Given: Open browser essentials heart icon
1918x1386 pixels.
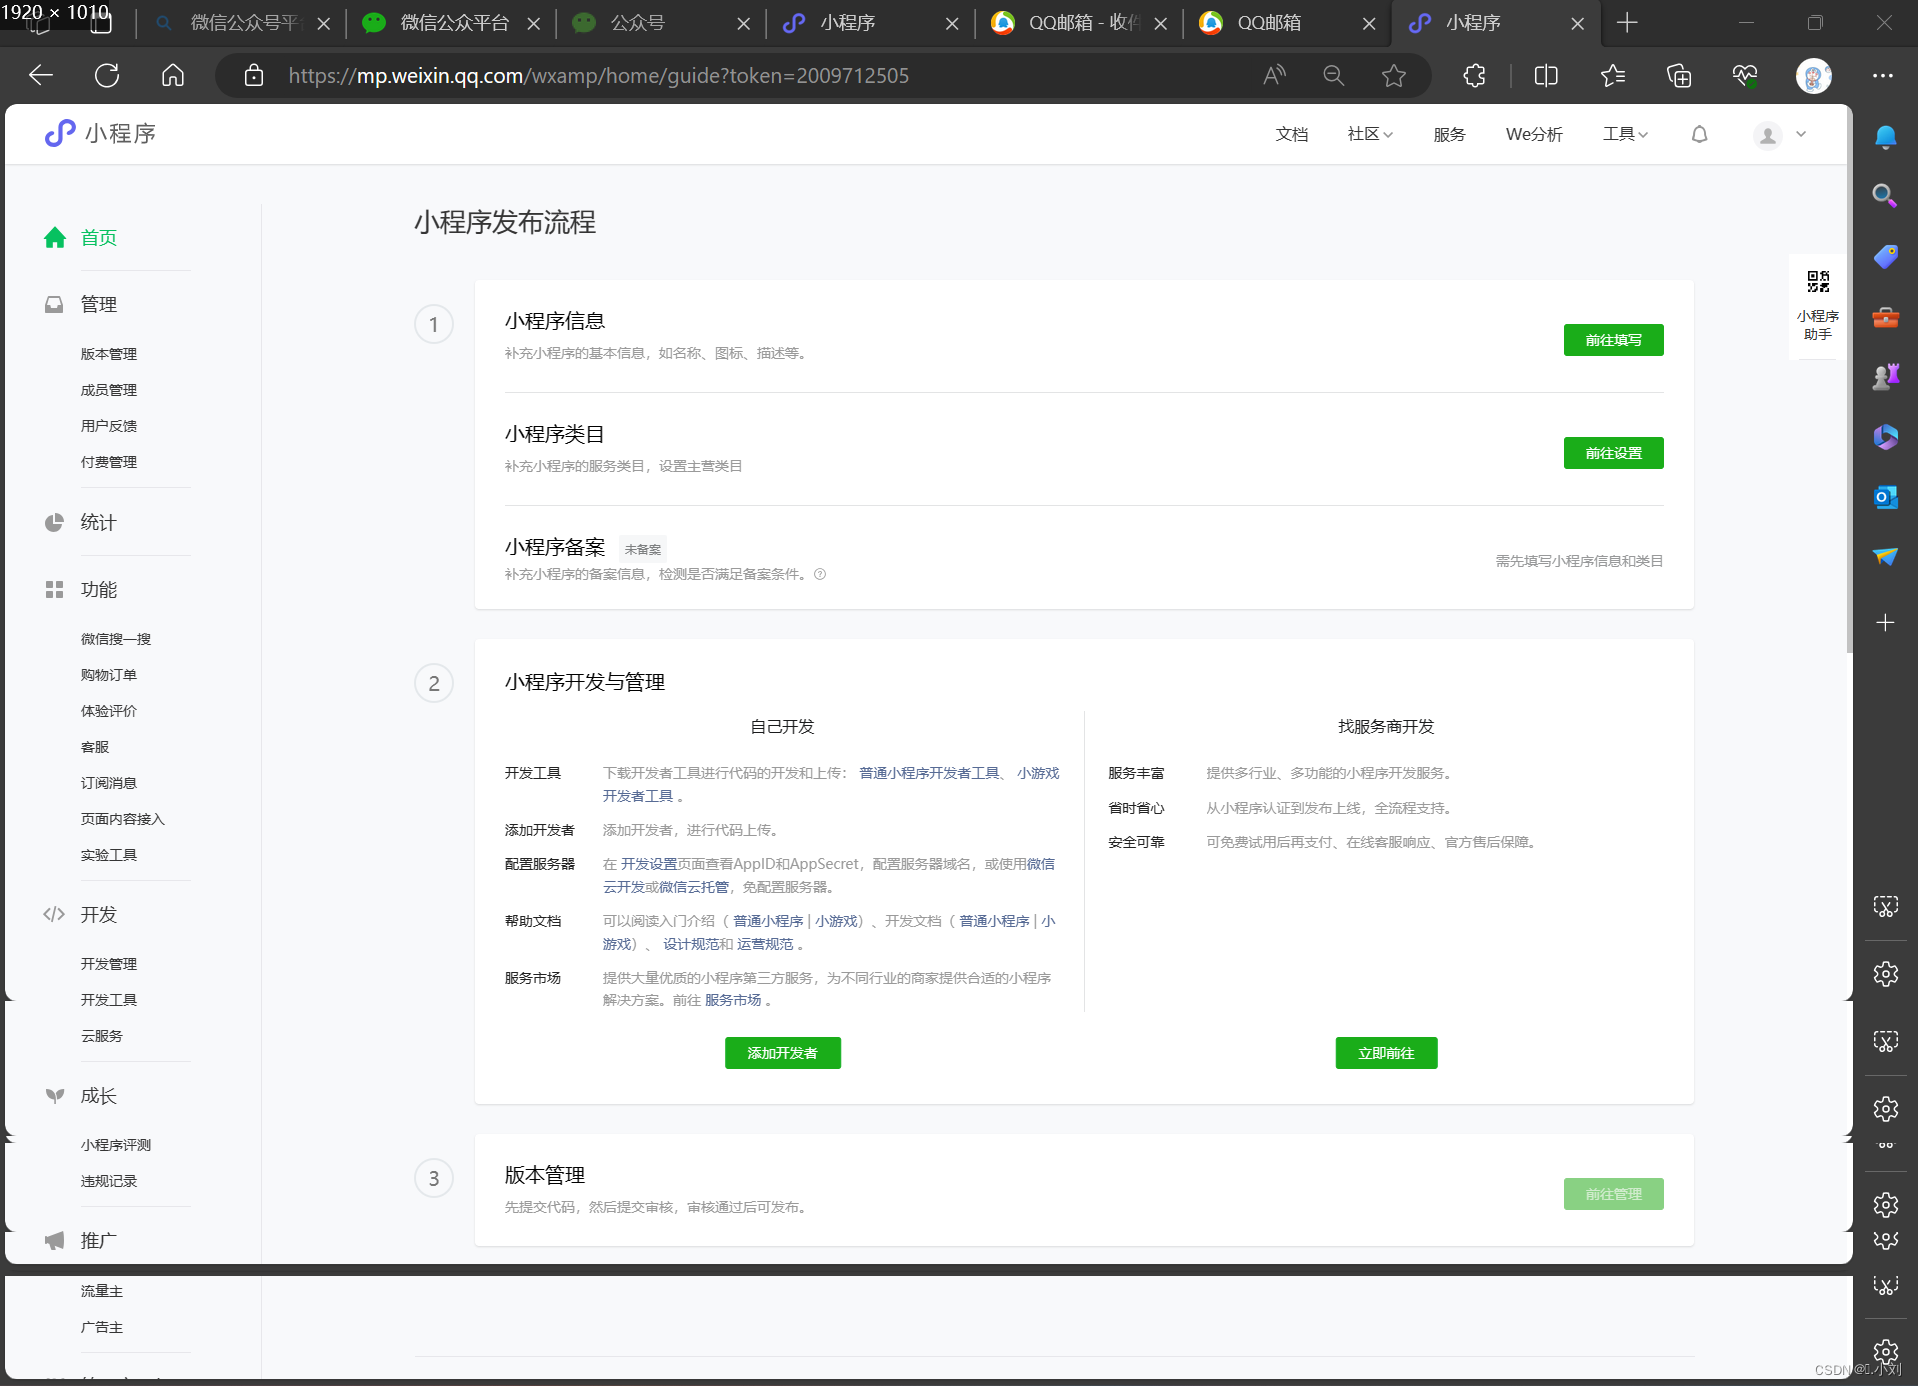Looking at the screenshot, I should tap(1745, 75).
